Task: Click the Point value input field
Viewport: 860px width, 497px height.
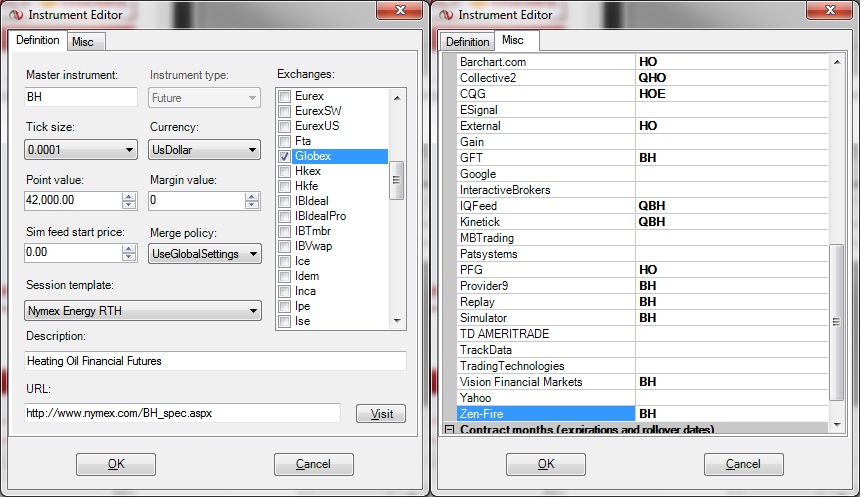Action: click(x=73, y=200)
